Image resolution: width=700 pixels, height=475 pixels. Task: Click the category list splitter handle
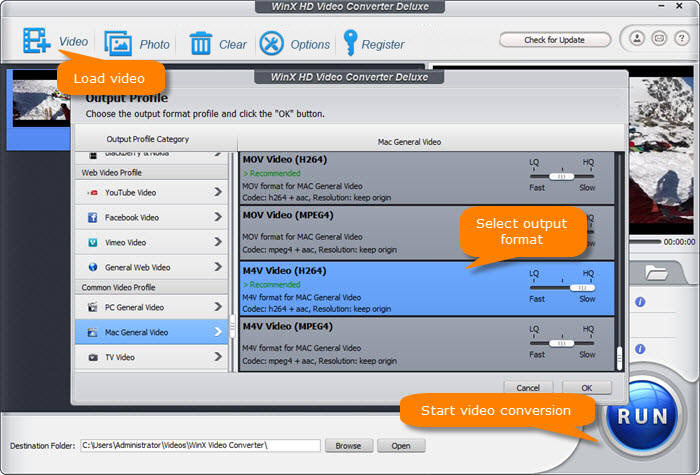coord(232,327)
